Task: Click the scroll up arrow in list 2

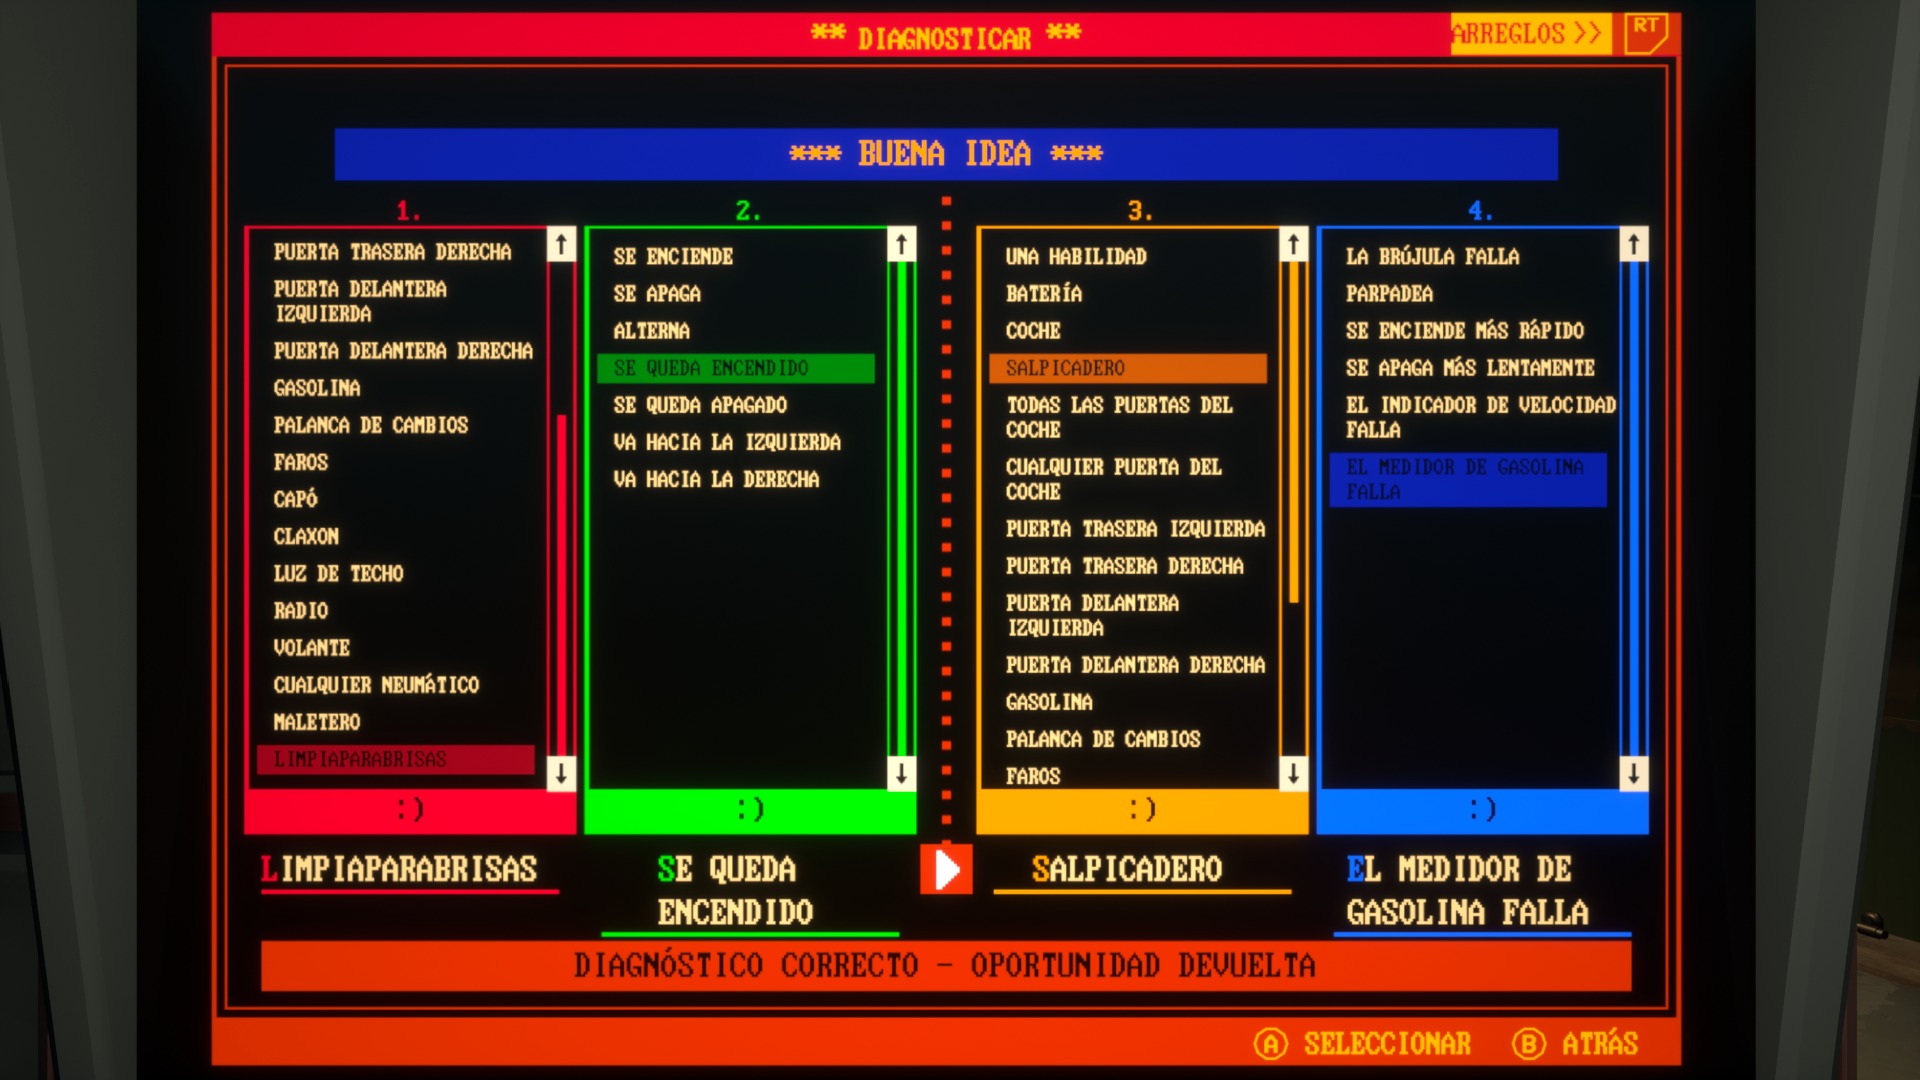Action: tap(901, 244)
